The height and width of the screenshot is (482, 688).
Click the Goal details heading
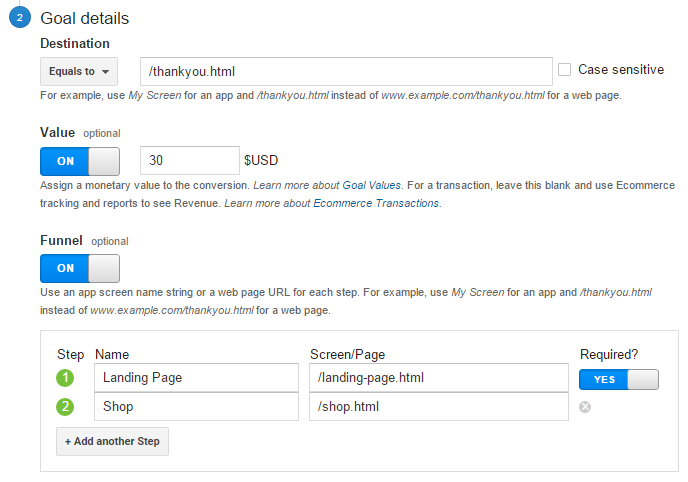84,18
